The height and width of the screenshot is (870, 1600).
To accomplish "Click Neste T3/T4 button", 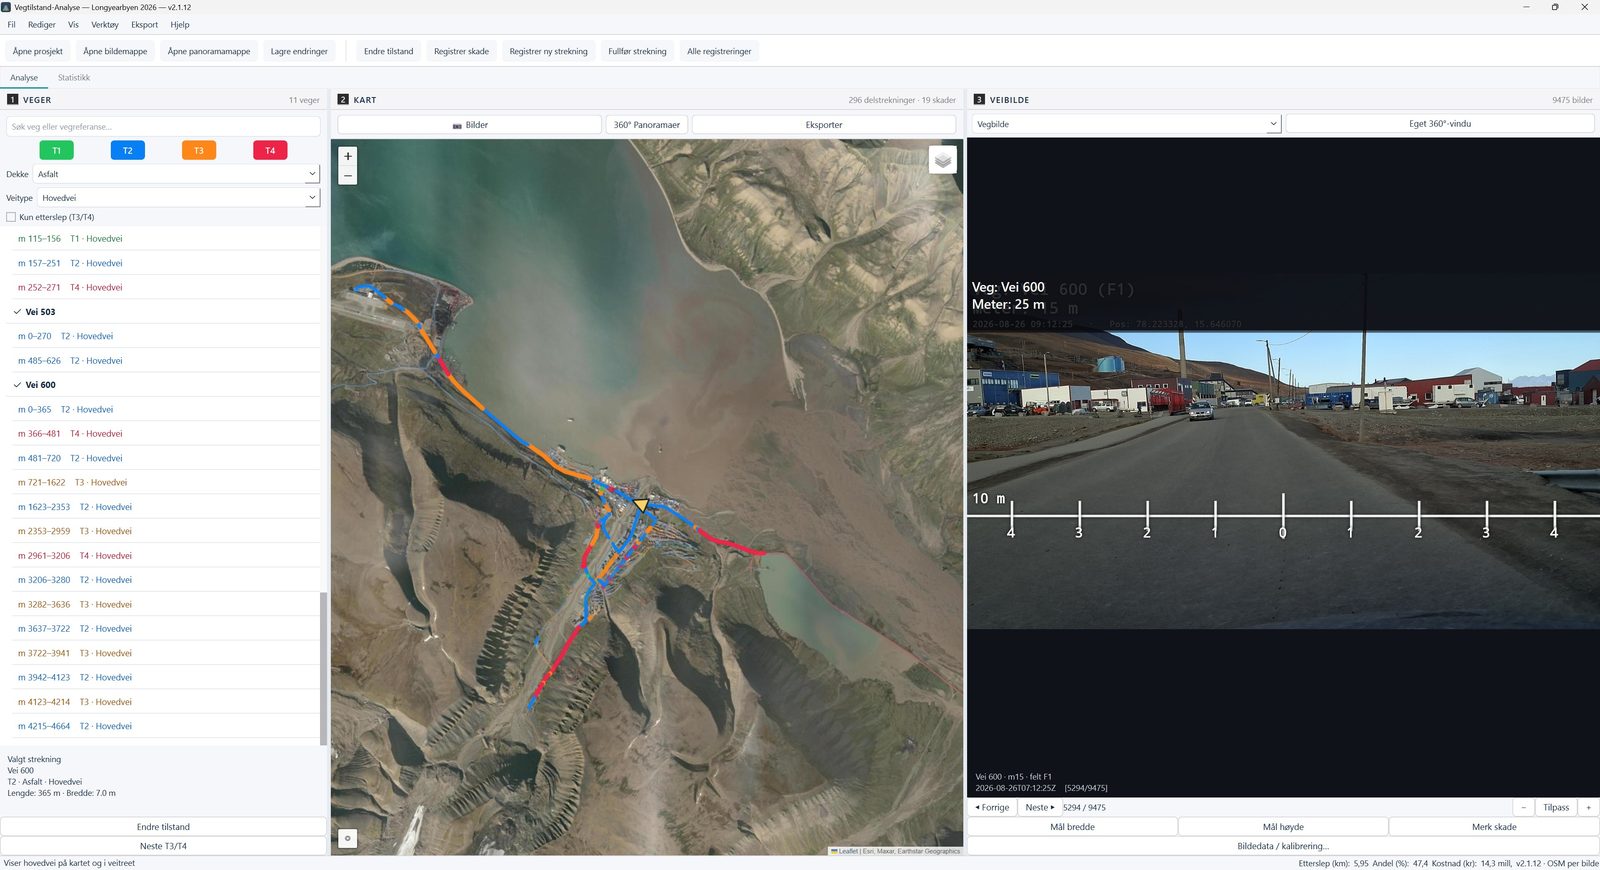I will [x=163, y=846].
